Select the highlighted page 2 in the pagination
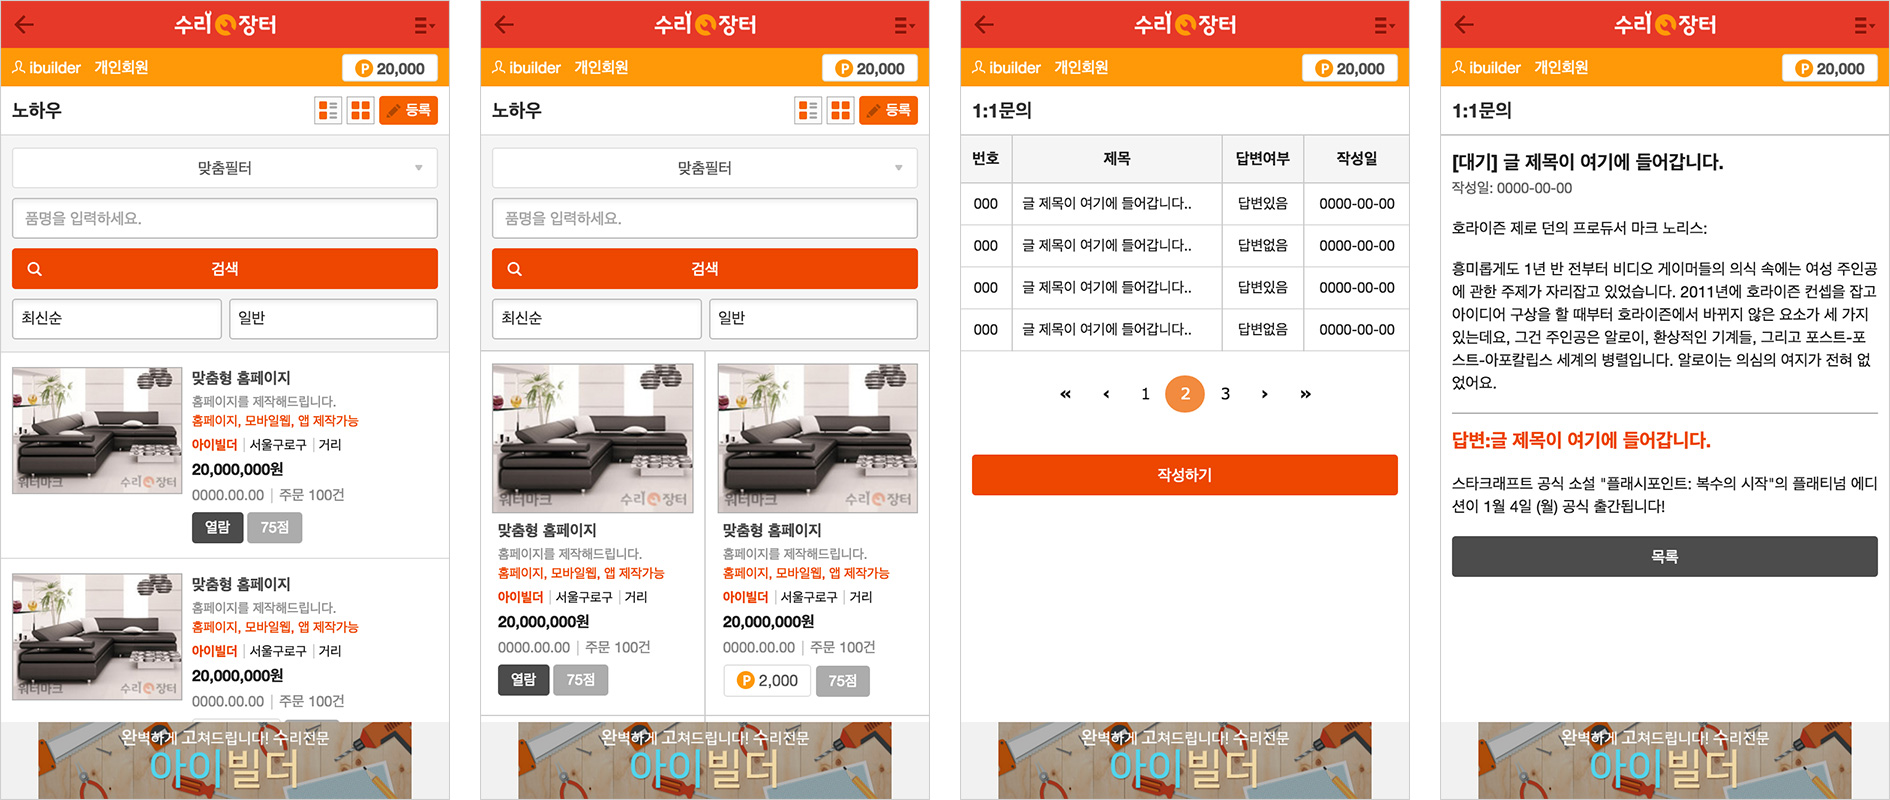1890x800 pixels. click(1185, 394)
